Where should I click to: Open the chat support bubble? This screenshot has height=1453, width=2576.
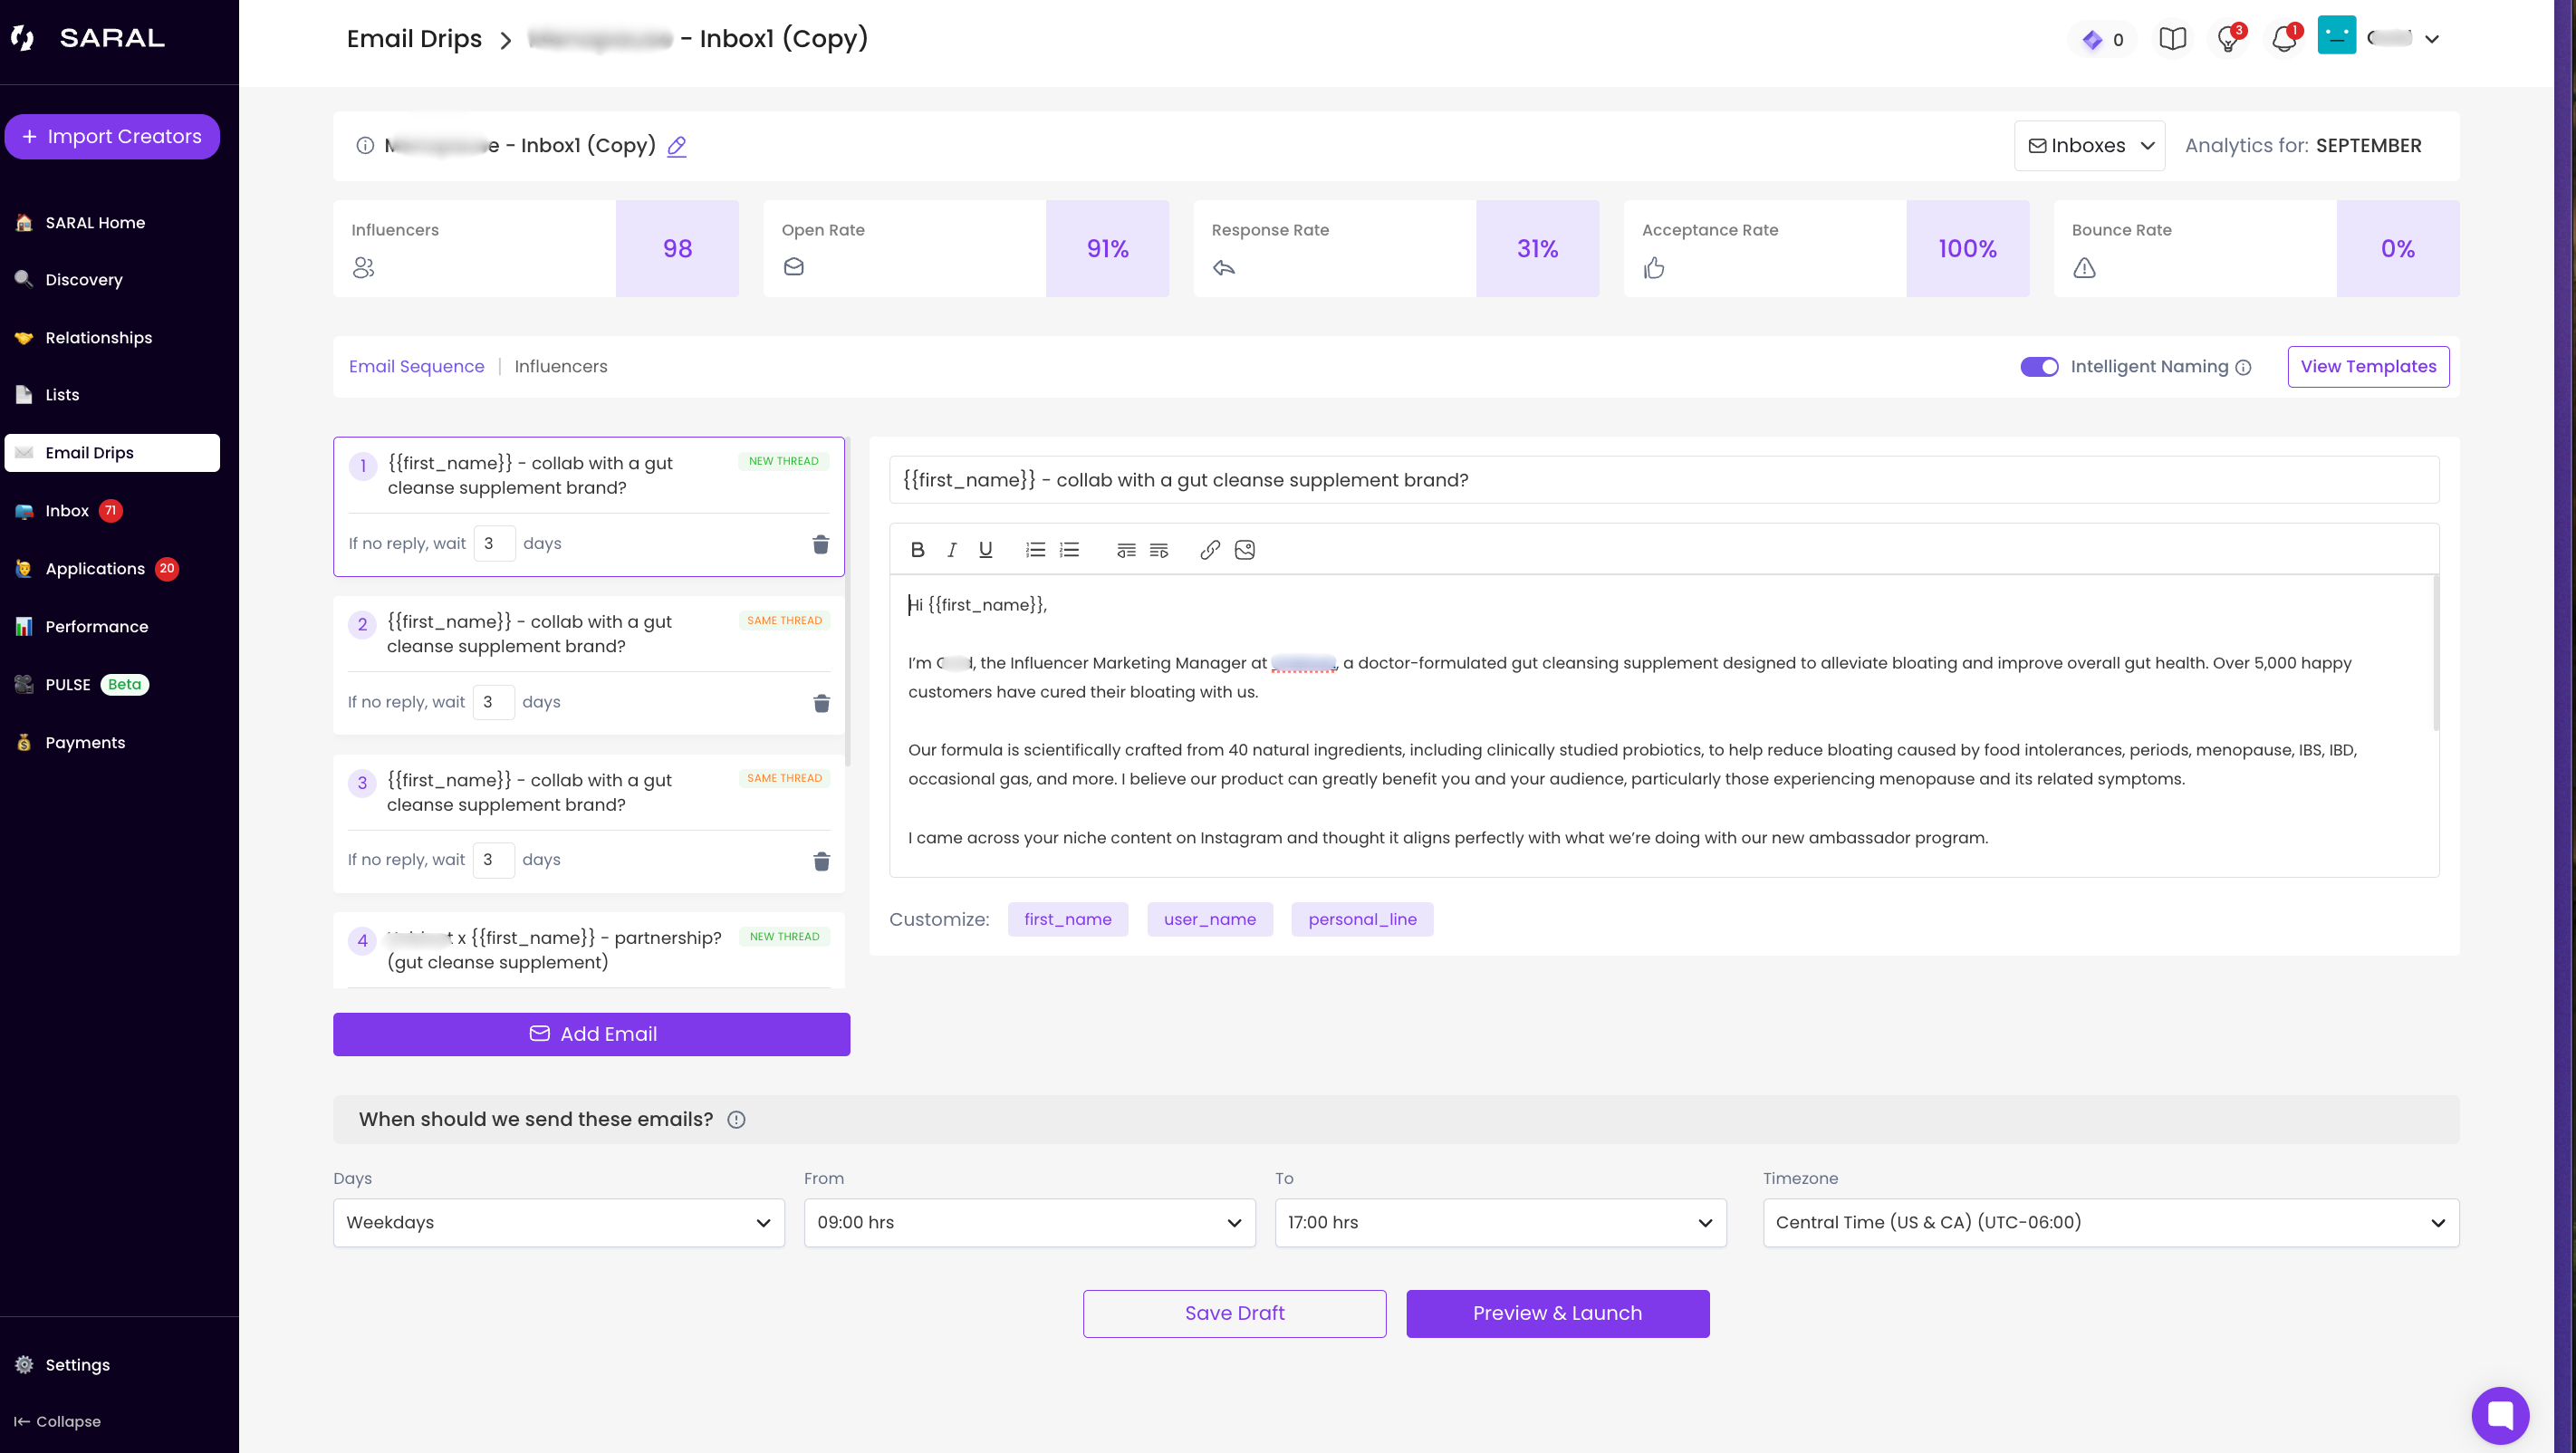pos(2500,1415)
